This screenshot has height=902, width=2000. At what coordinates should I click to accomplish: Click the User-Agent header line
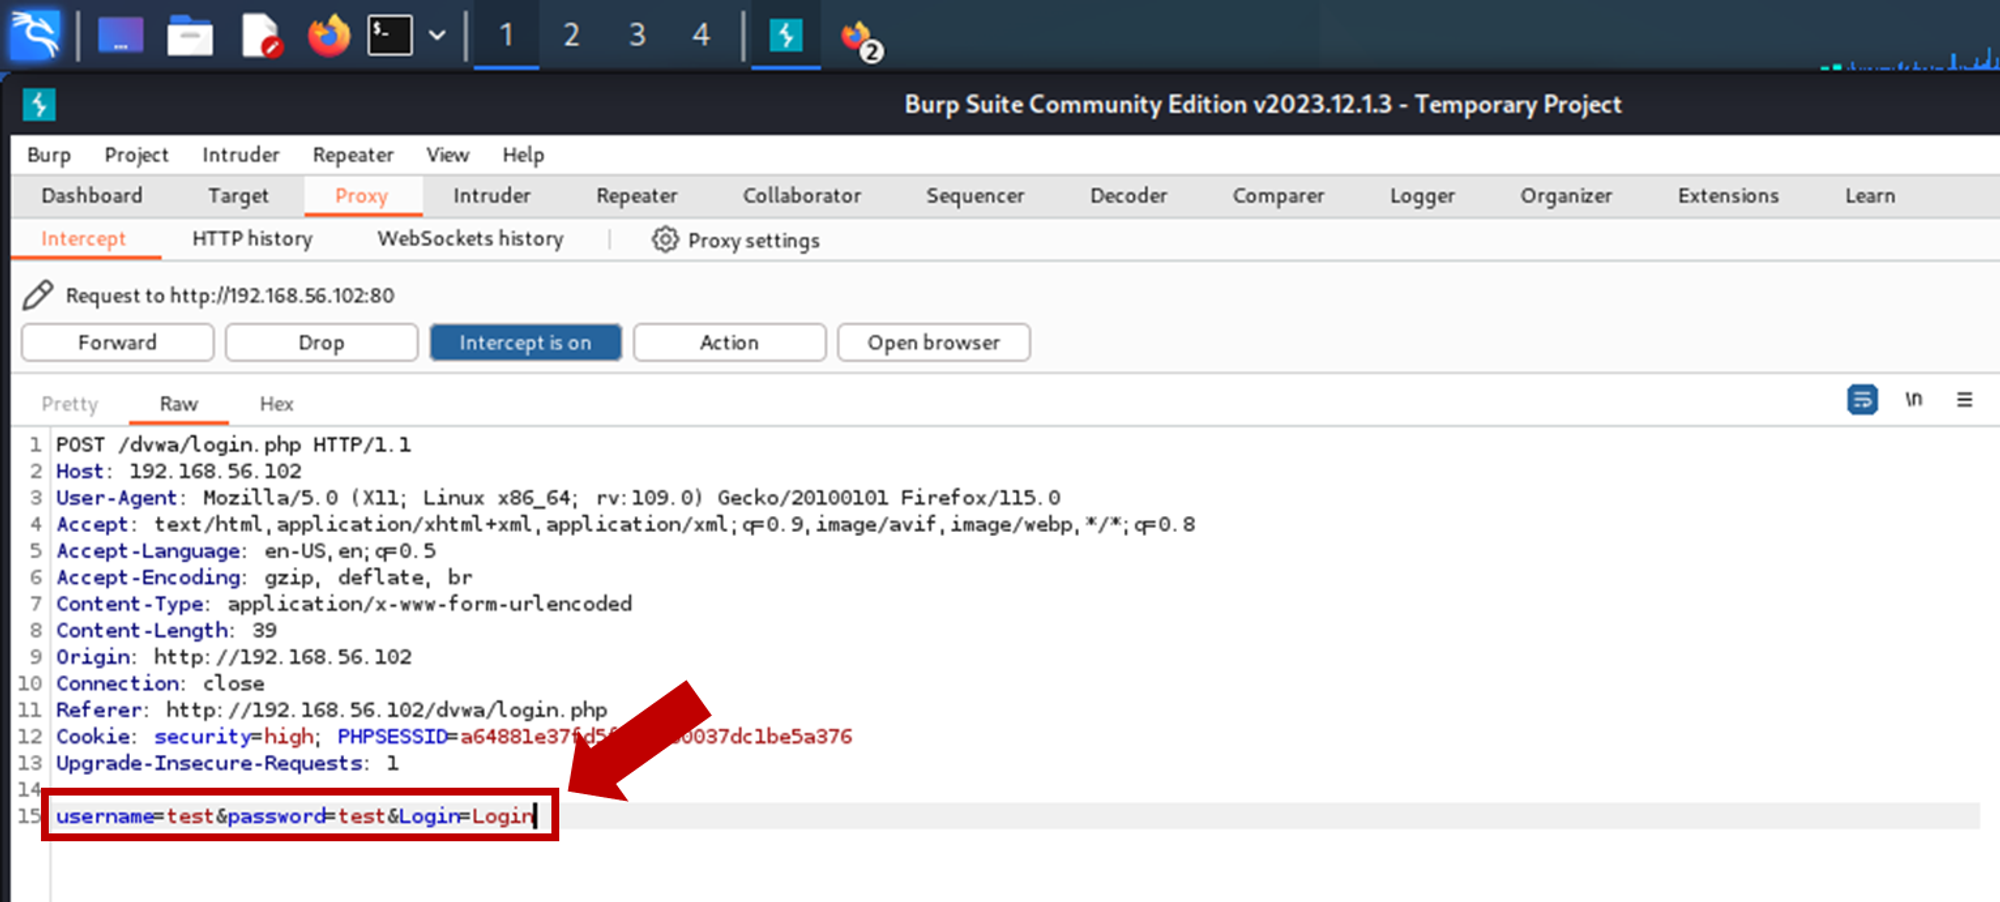pos(558,497)
